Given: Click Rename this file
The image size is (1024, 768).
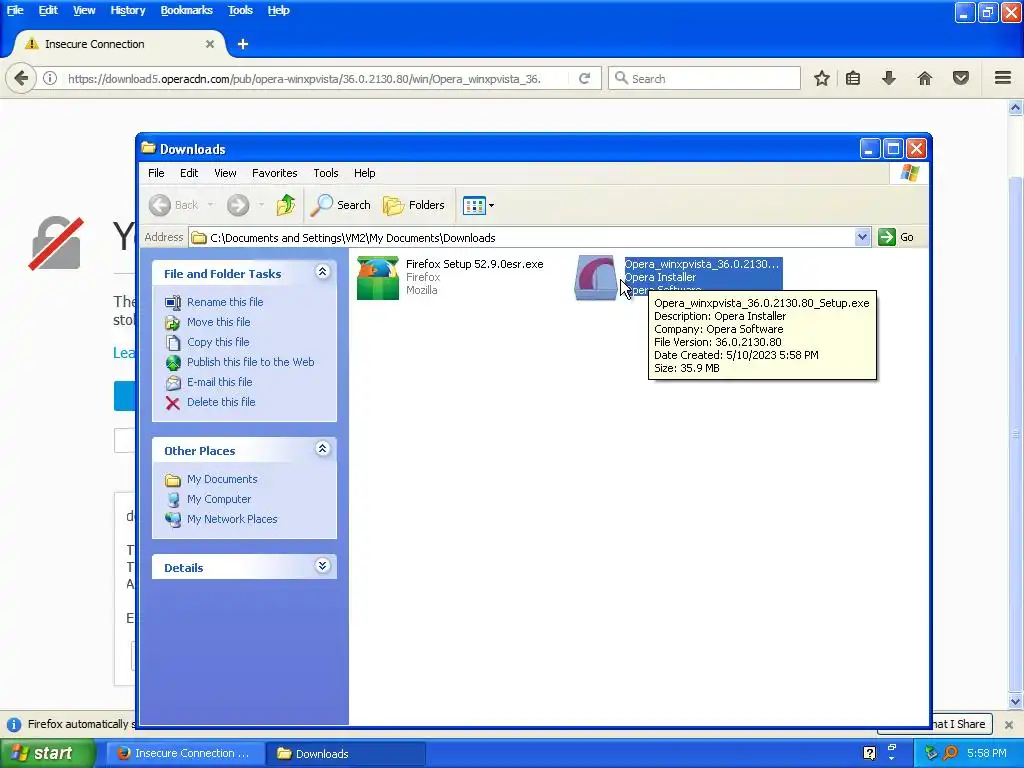Looking at the screenshot, I should click(x=225, y=302).
